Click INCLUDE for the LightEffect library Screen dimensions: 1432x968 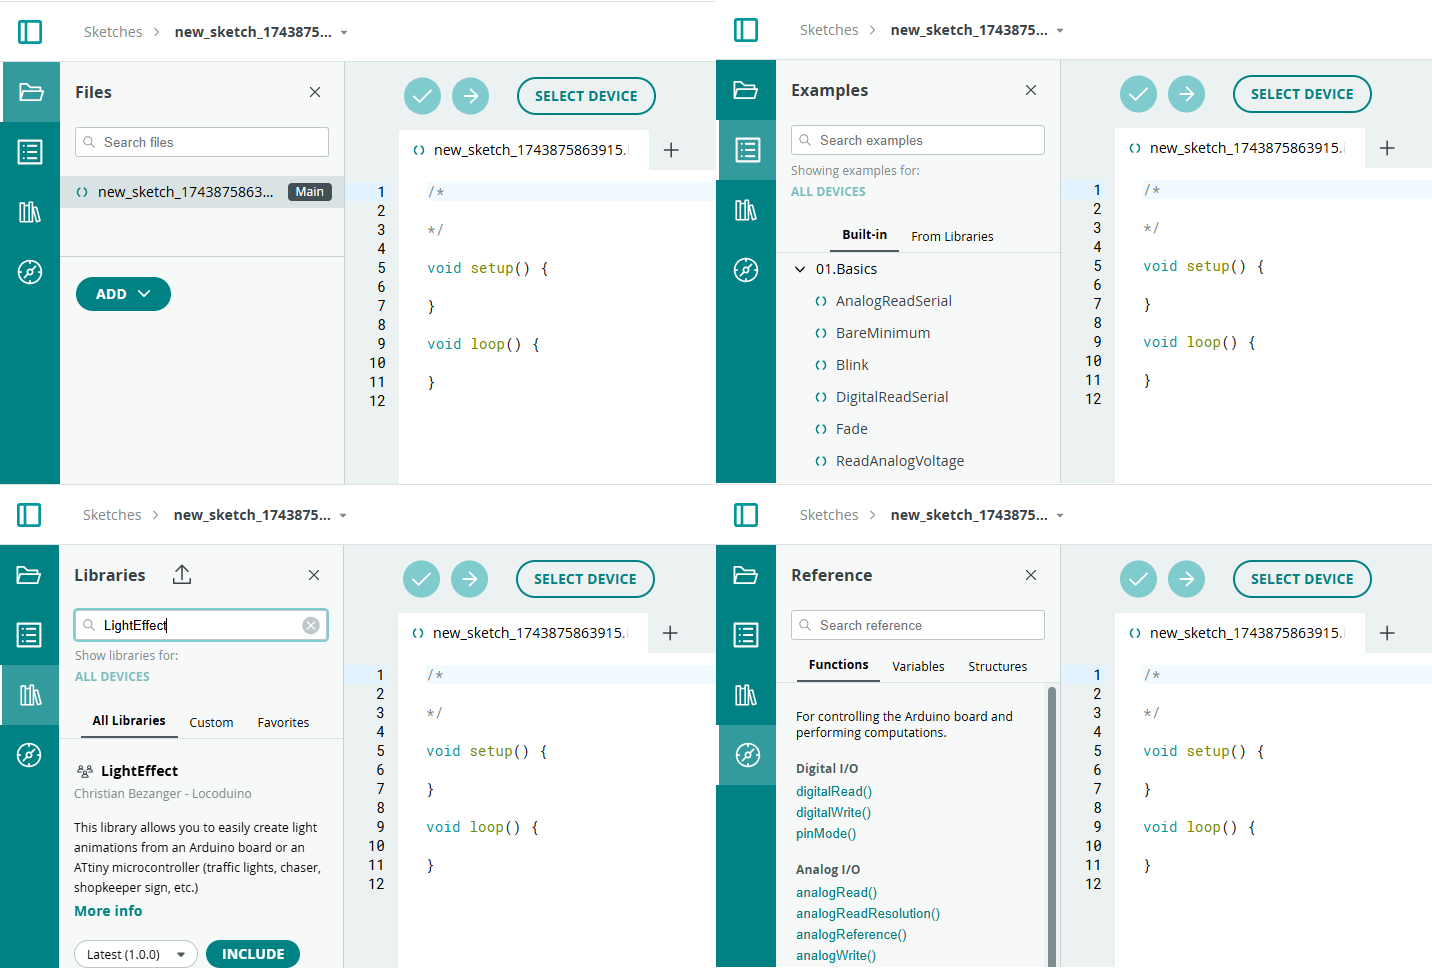[253, 954]
